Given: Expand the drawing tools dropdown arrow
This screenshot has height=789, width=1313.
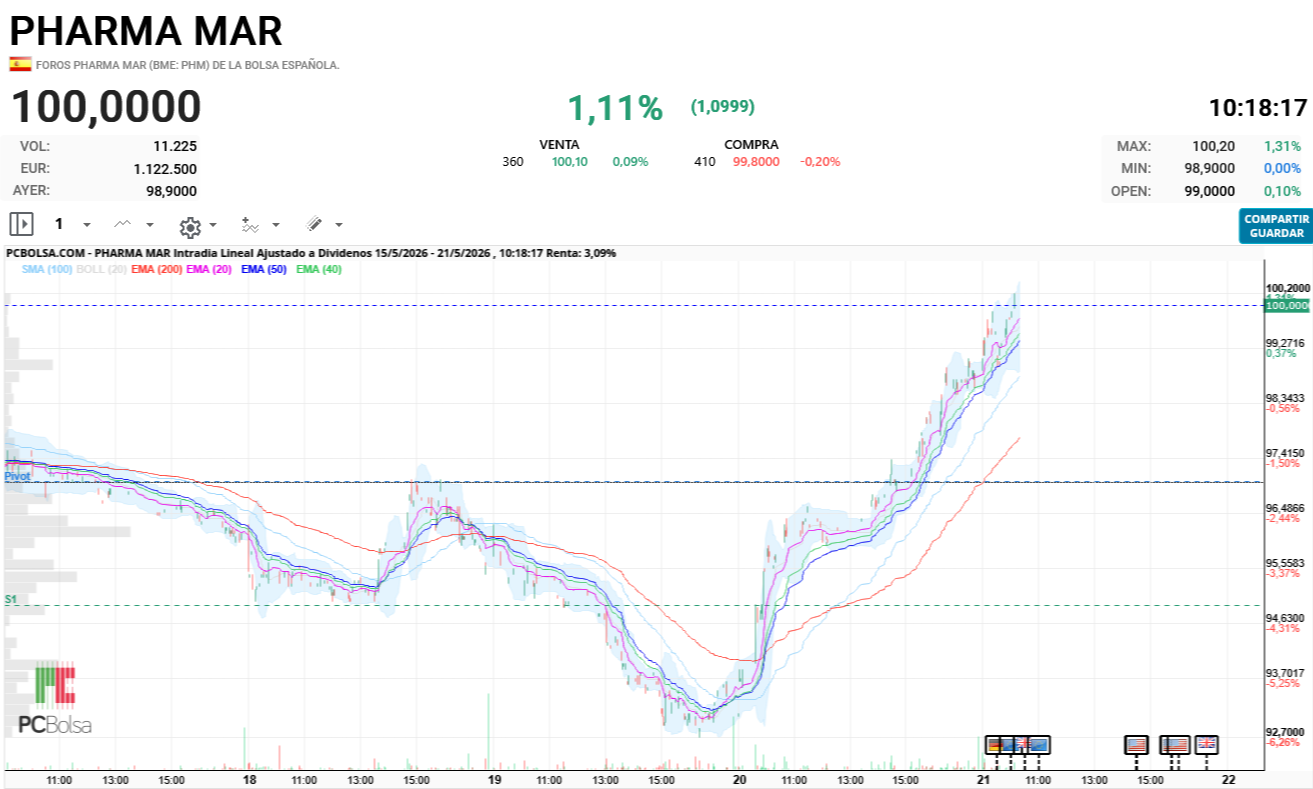Looking at the screenshot, I should [x=339, y=225].
